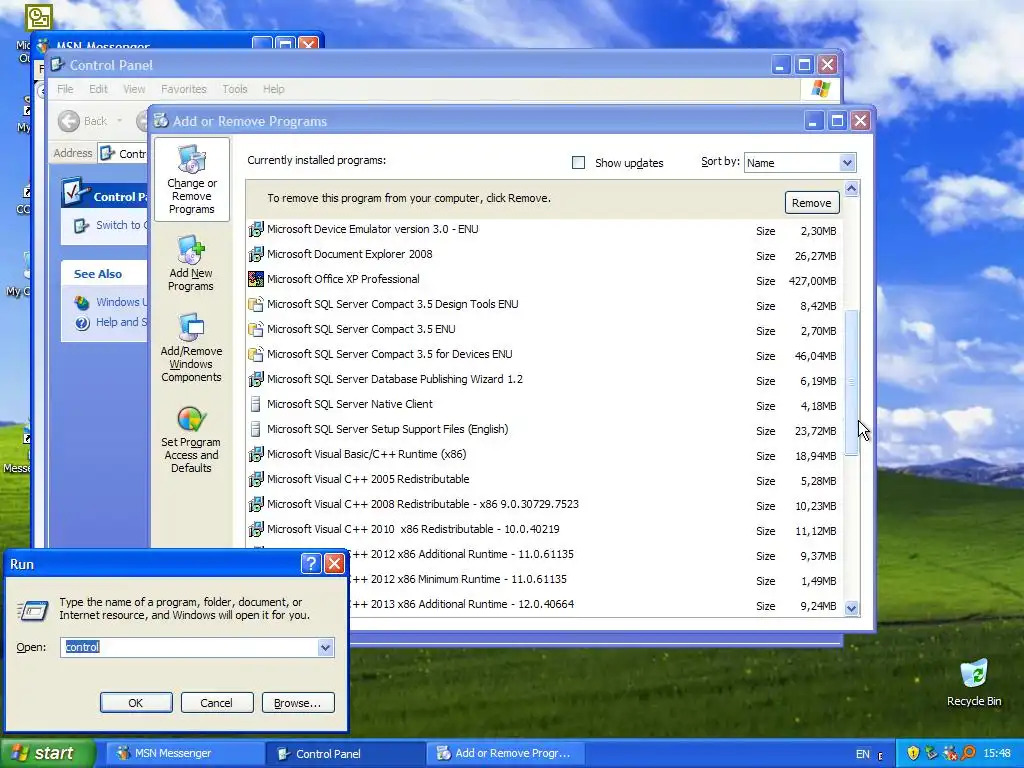Click icon of SQL Server Database Publishing Wizard
1024x768 pixels.
click(256, 379)
